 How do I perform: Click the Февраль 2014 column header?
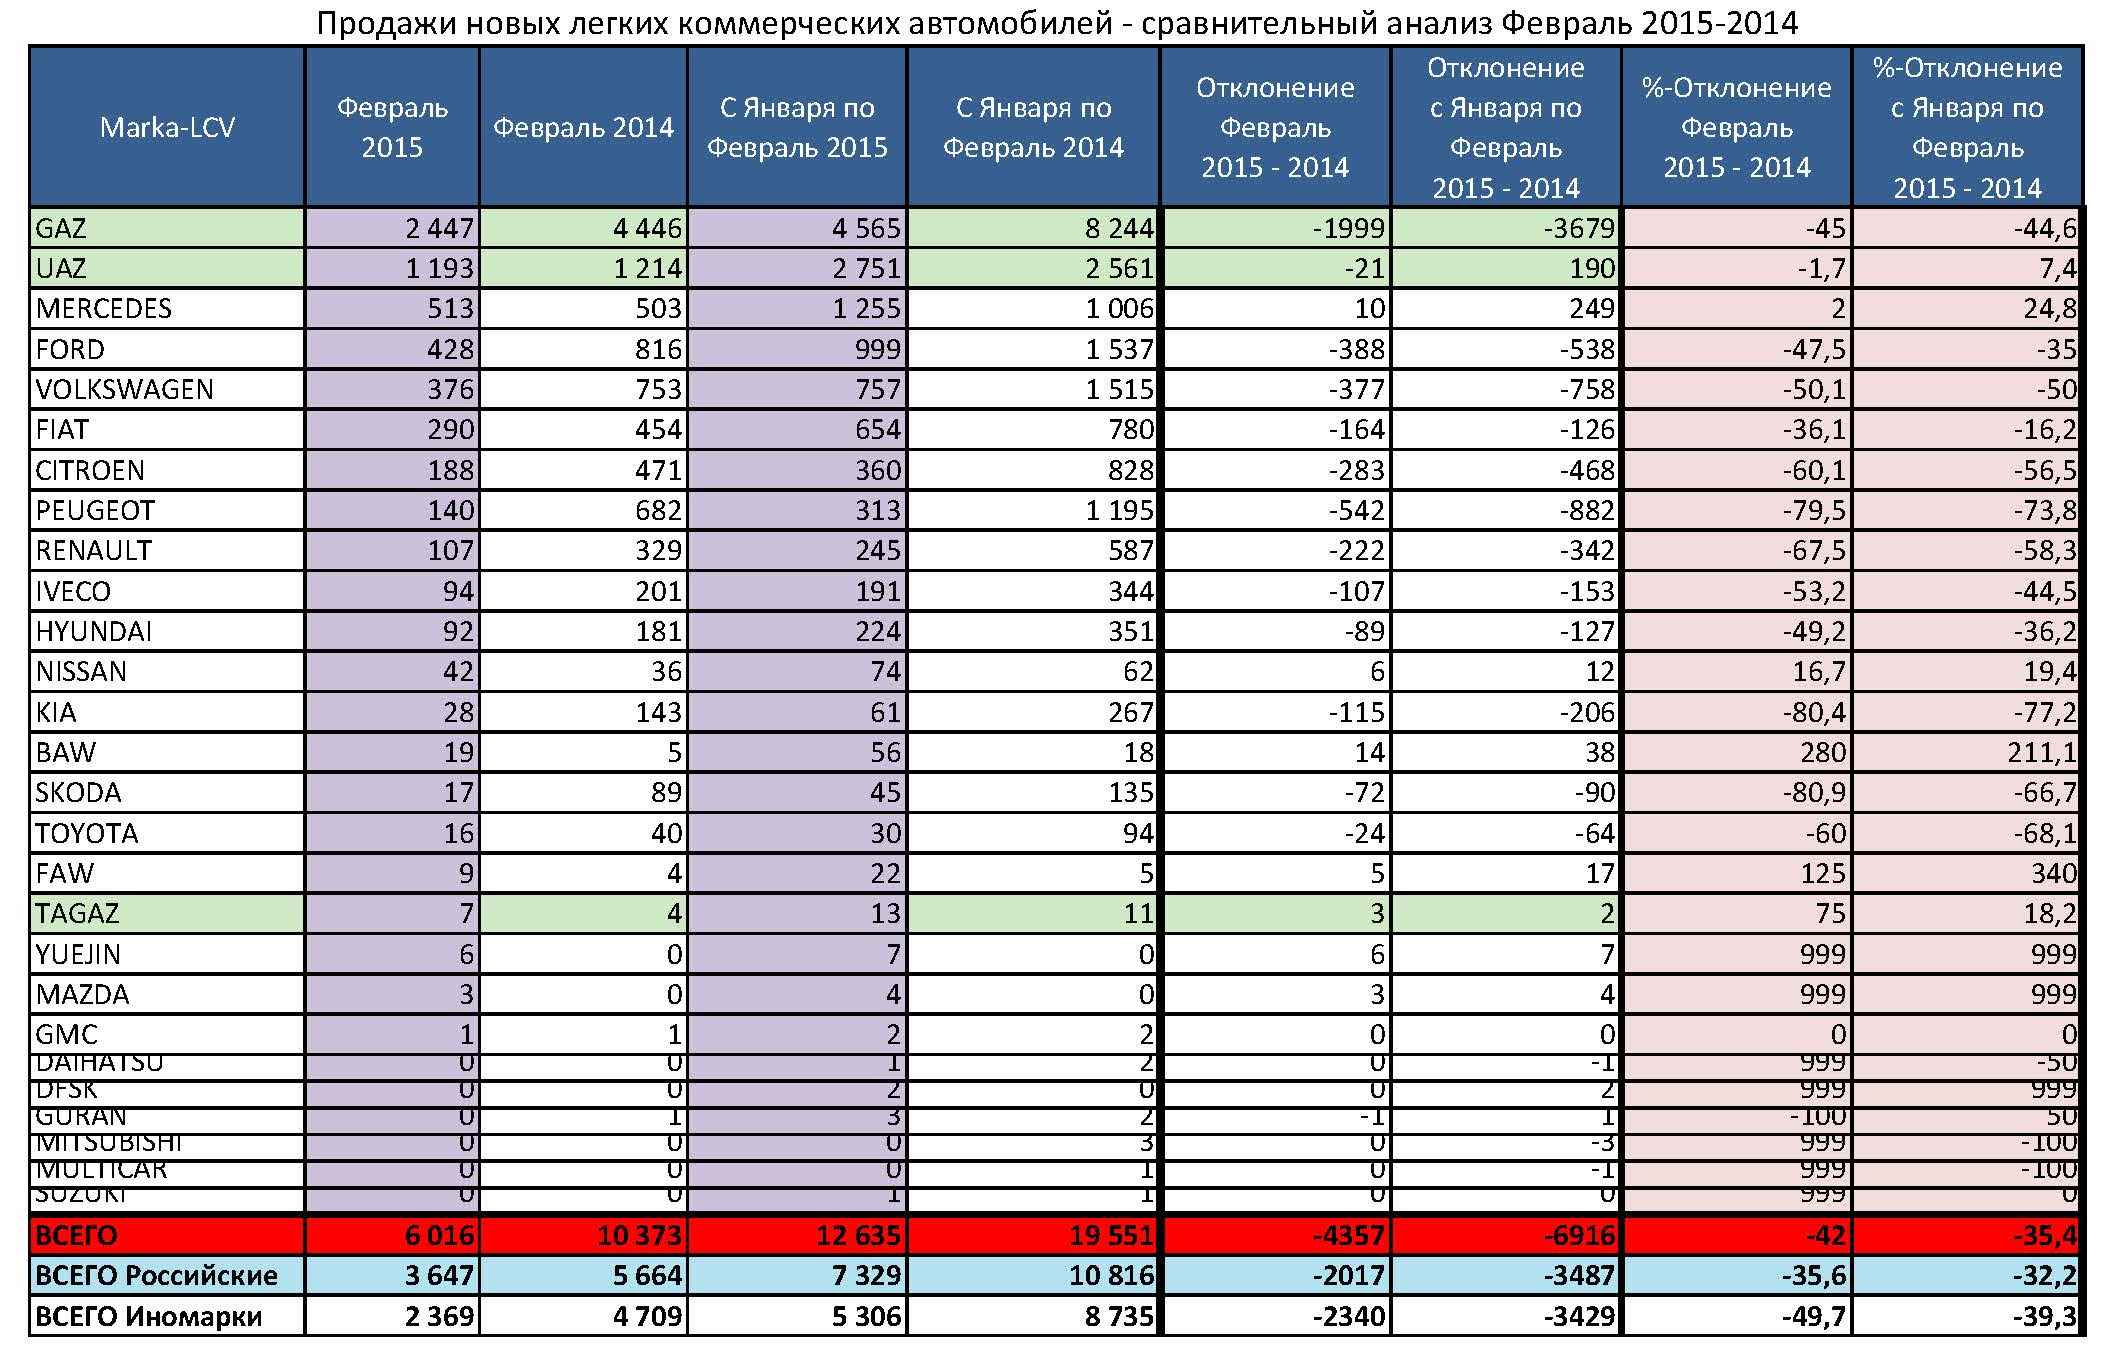pyautogui.click(x=583, y=127)
